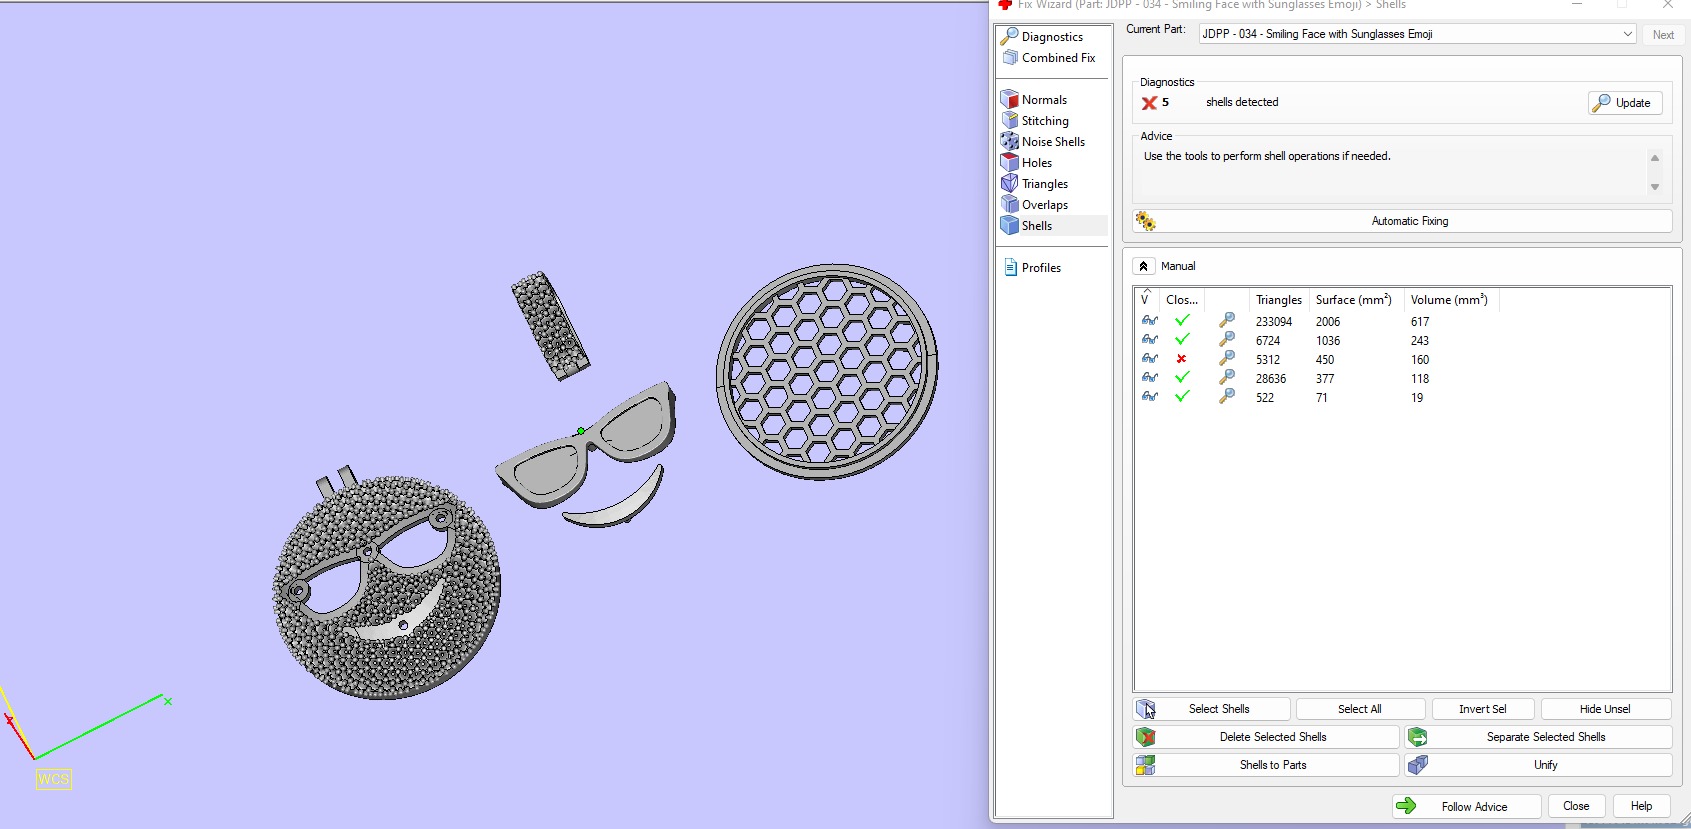
Task: Go to the Overlaps fix step
Action: 1044,205
